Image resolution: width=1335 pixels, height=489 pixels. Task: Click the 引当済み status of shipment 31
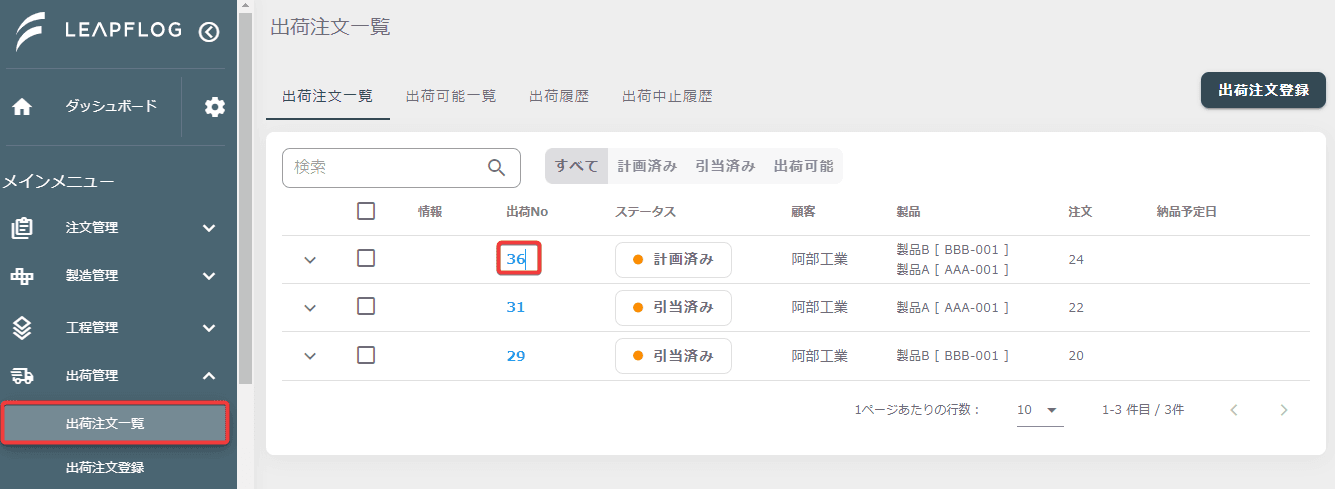[673, 307]
